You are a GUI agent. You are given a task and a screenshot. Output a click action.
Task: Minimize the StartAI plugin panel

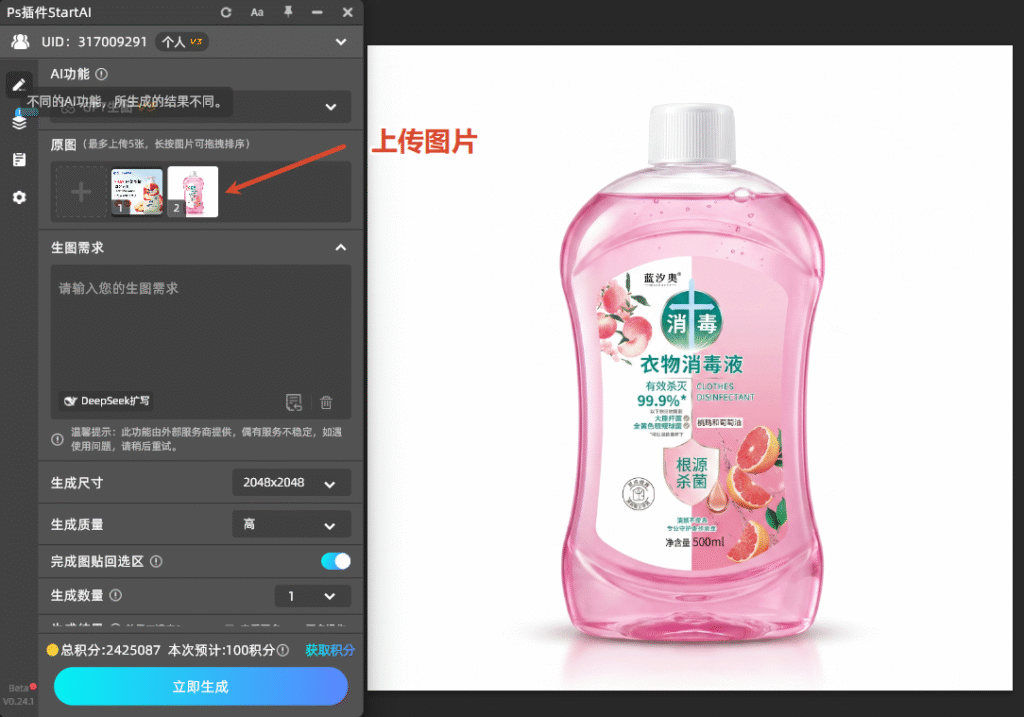click(x=317, y=12)
